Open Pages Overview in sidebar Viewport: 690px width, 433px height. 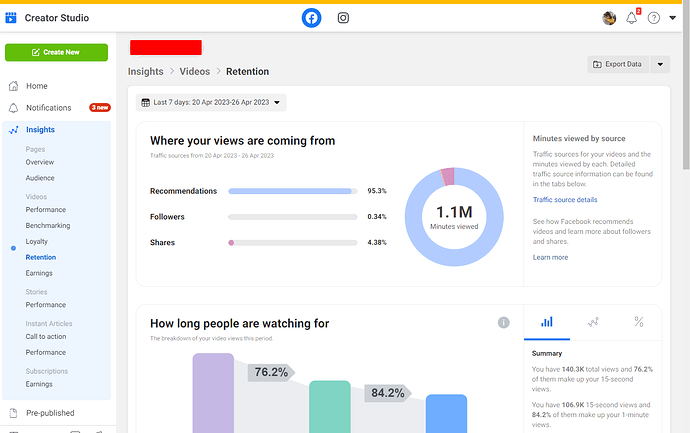40,162
